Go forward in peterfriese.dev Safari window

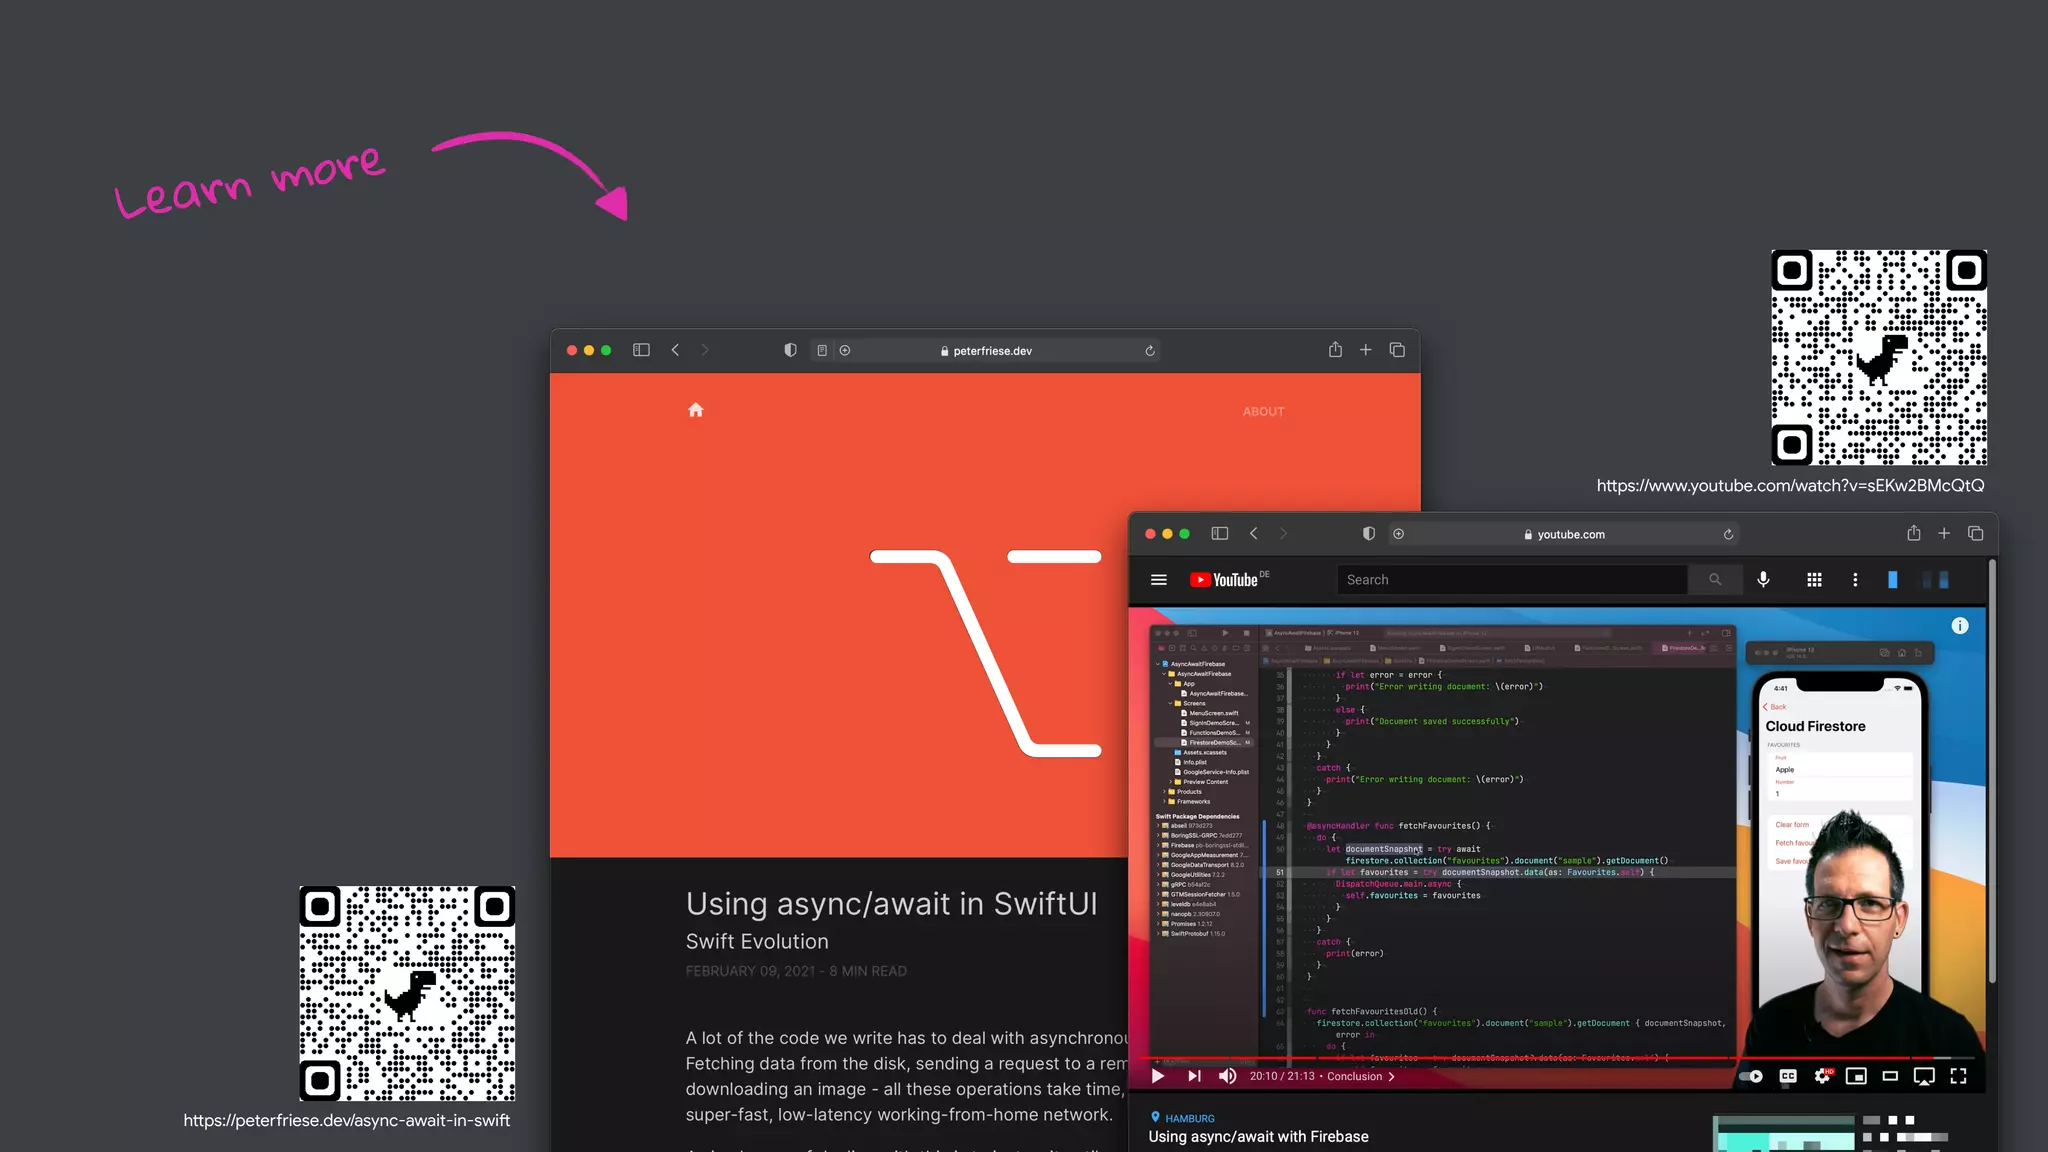tap(705, 350)
